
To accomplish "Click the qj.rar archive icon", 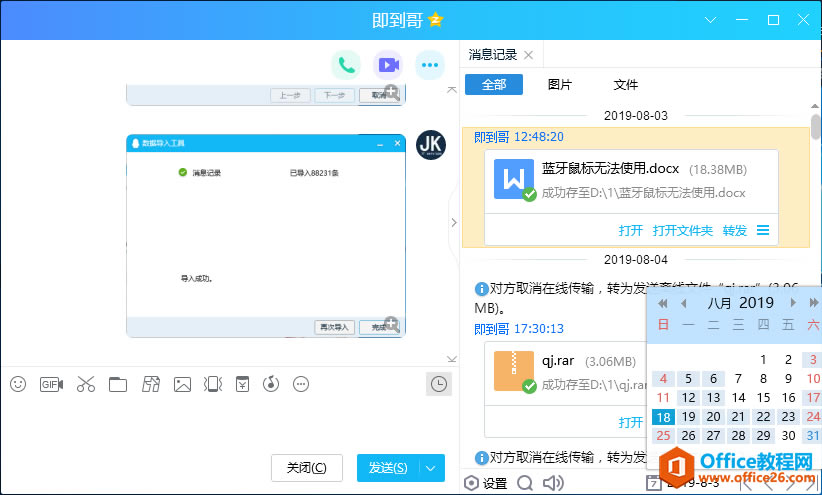I will 514,371.
